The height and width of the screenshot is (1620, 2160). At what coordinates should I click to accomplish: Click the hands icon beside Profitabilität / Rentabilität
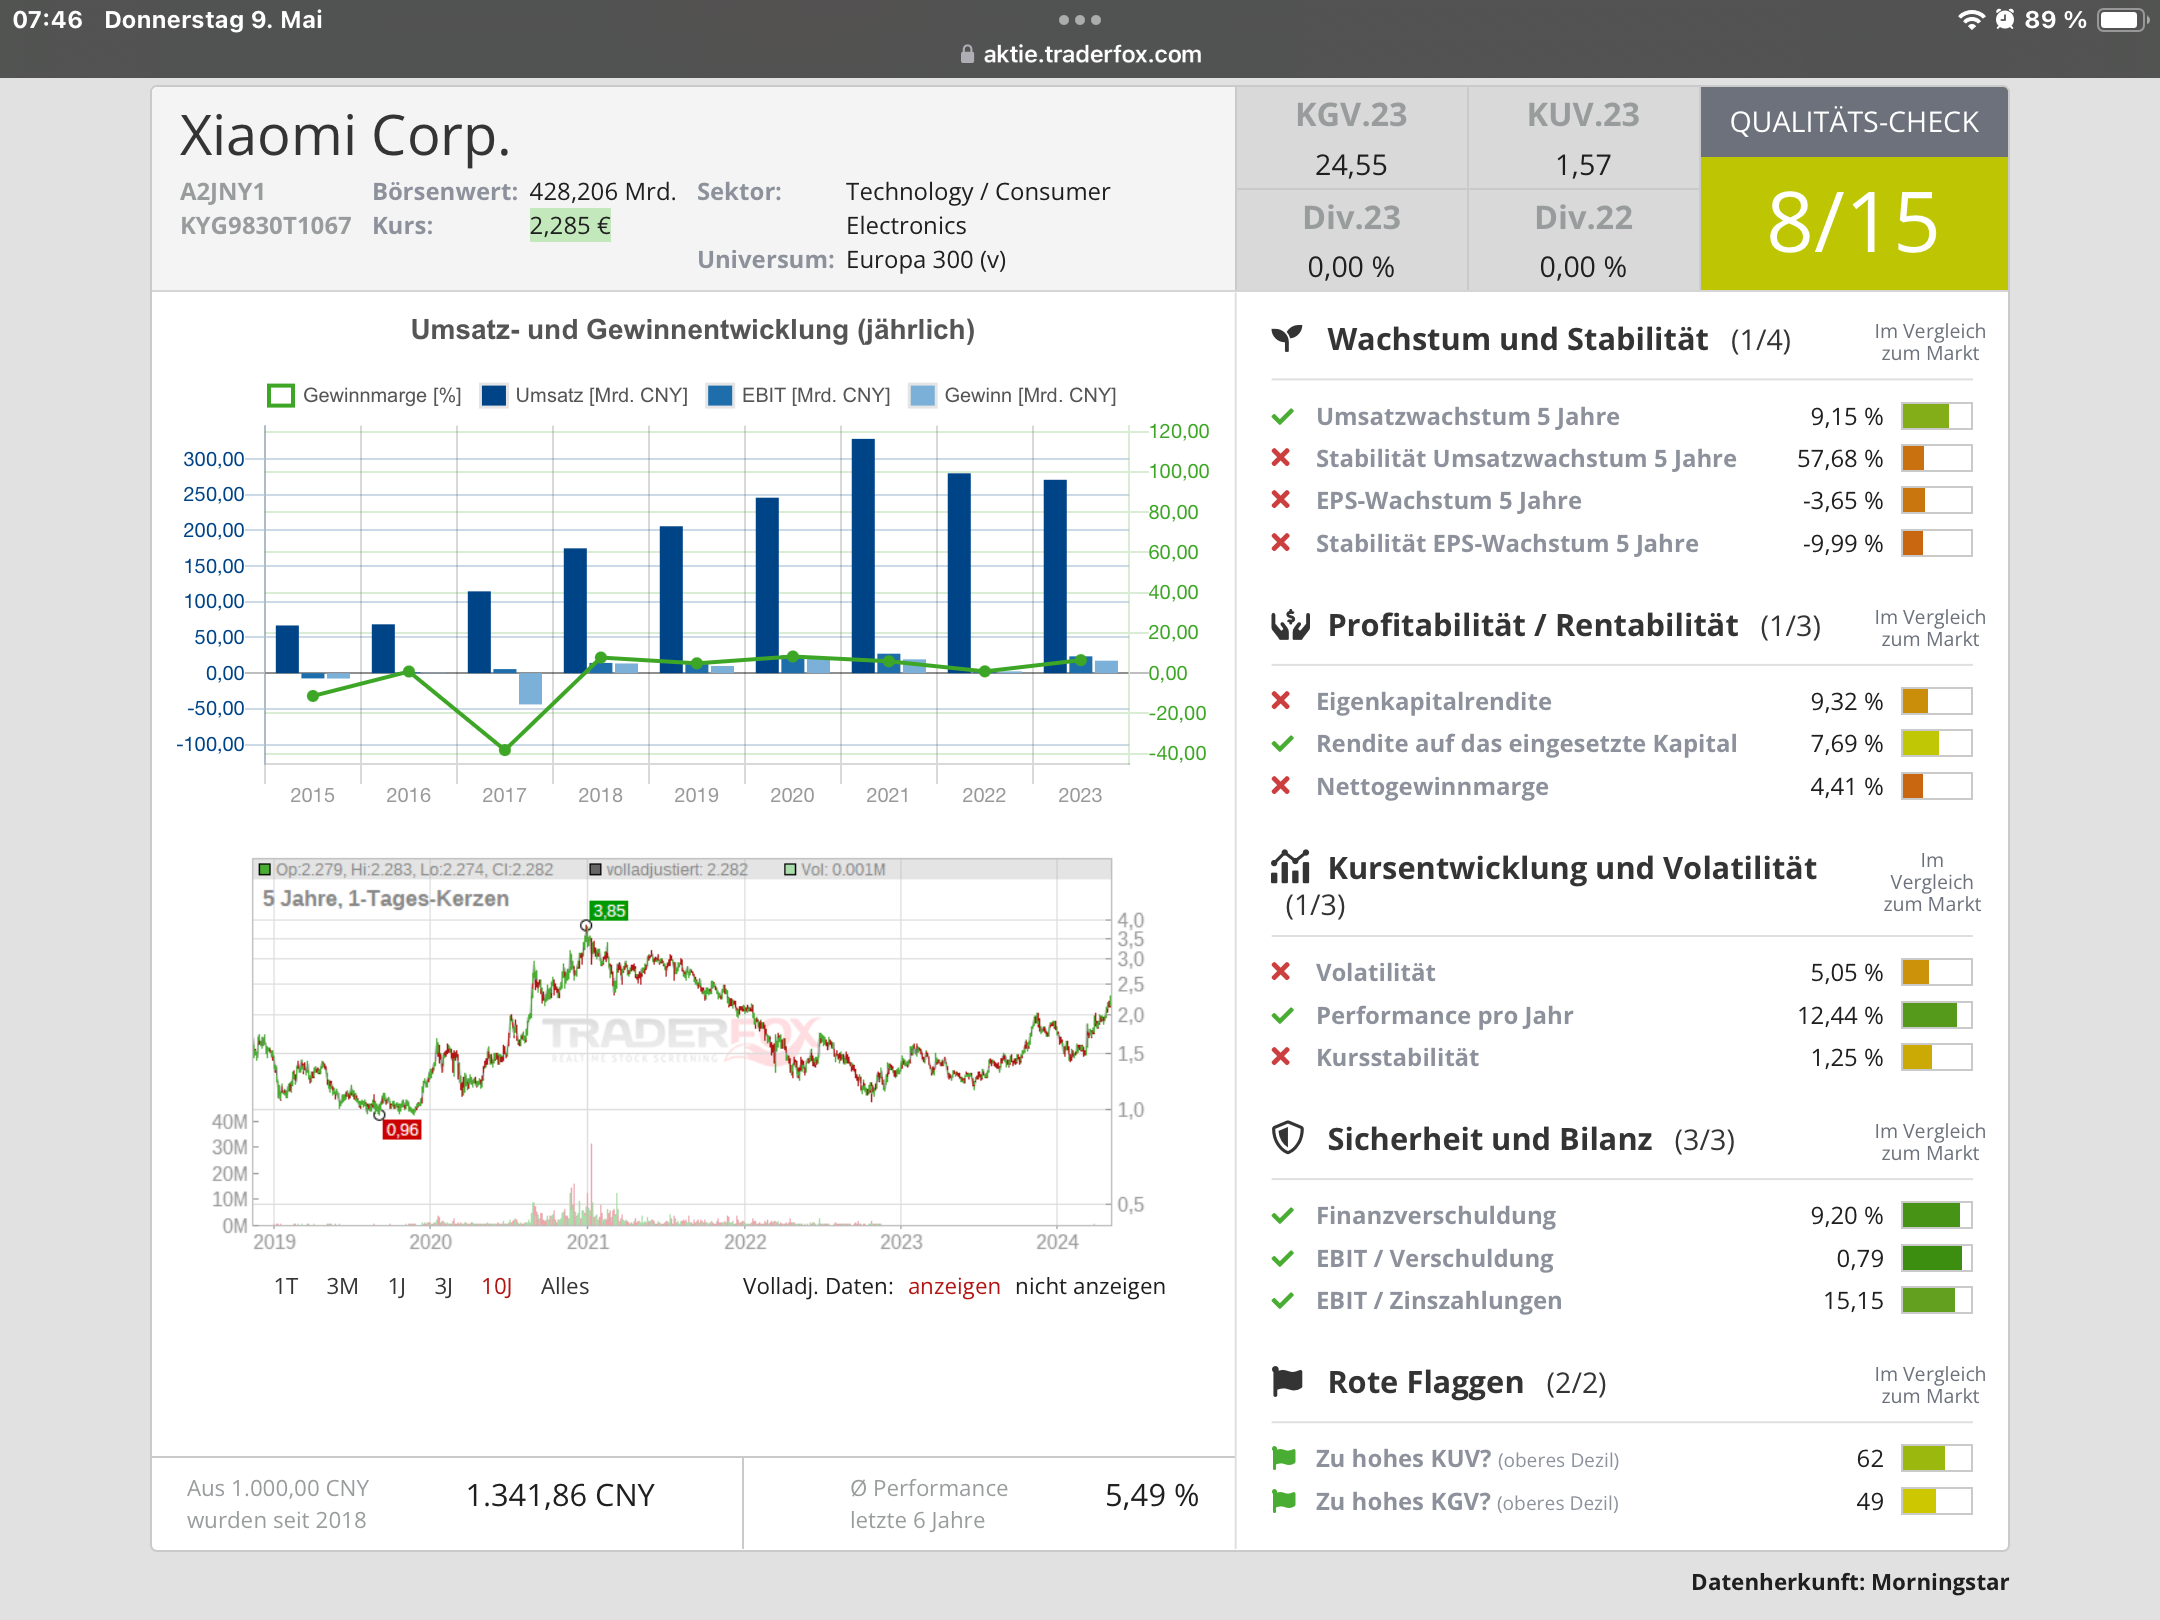[1290, 625]
